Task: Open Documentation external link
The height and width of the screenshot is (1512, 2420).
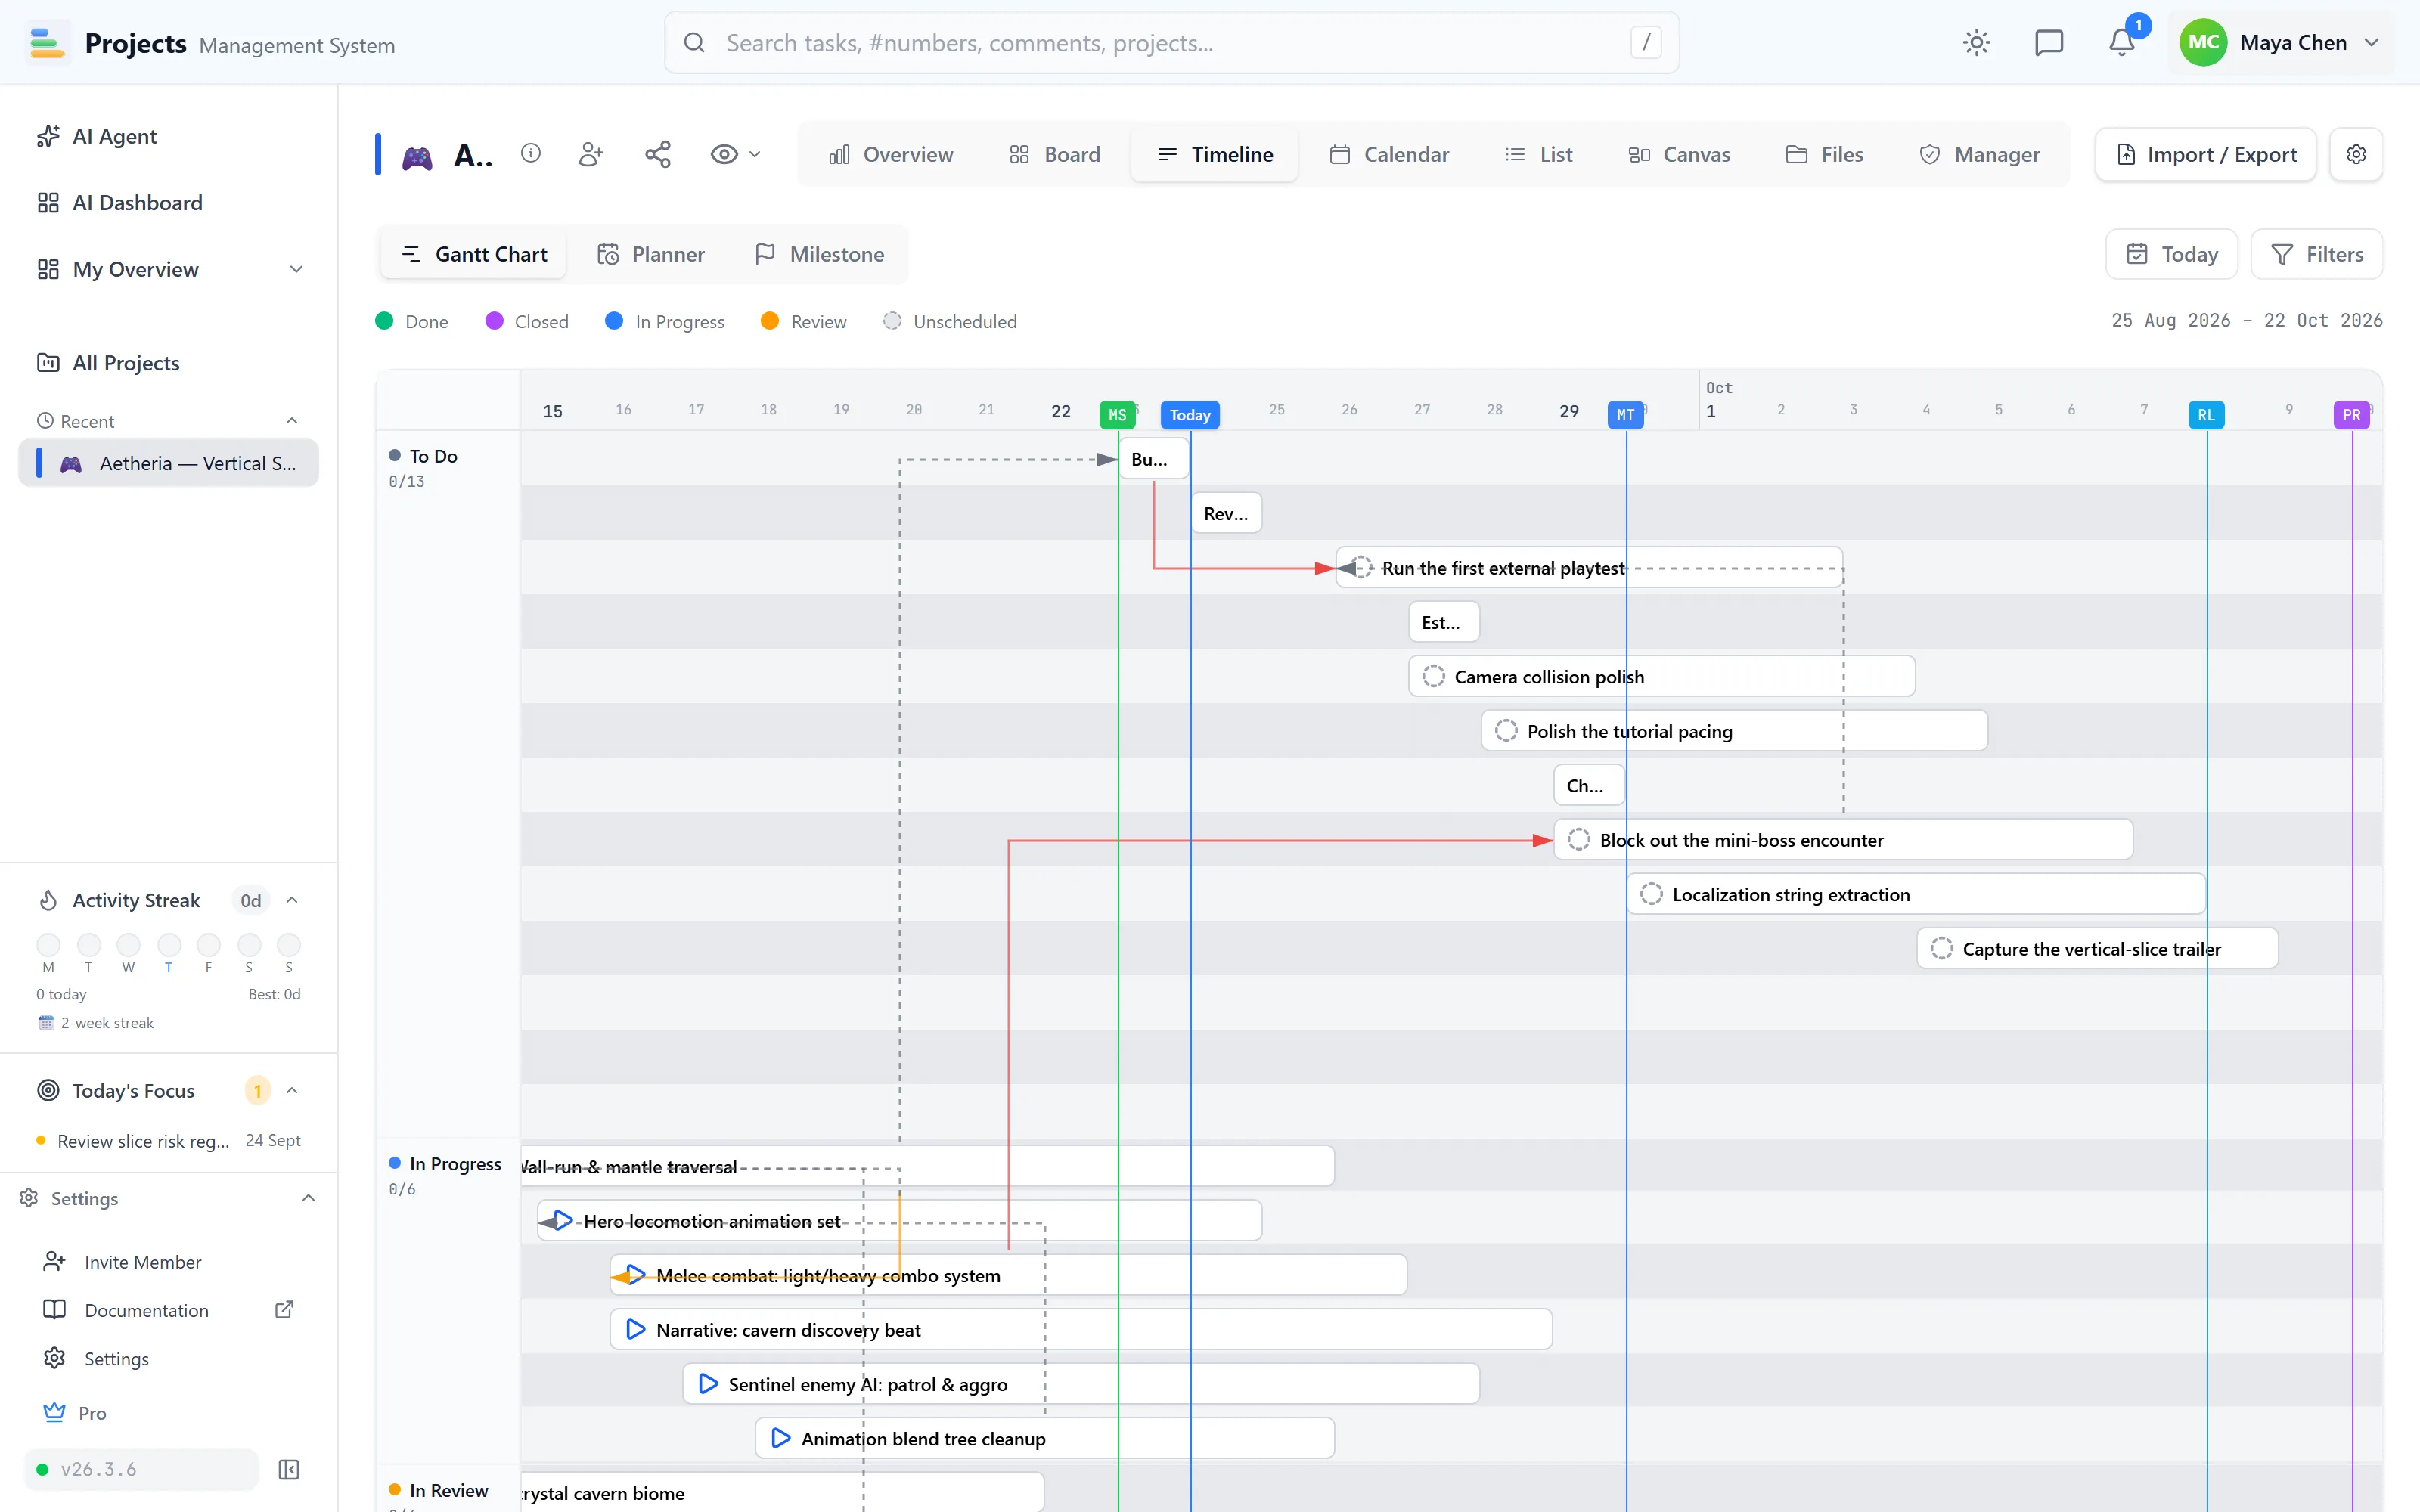Action: (168, 1310)
